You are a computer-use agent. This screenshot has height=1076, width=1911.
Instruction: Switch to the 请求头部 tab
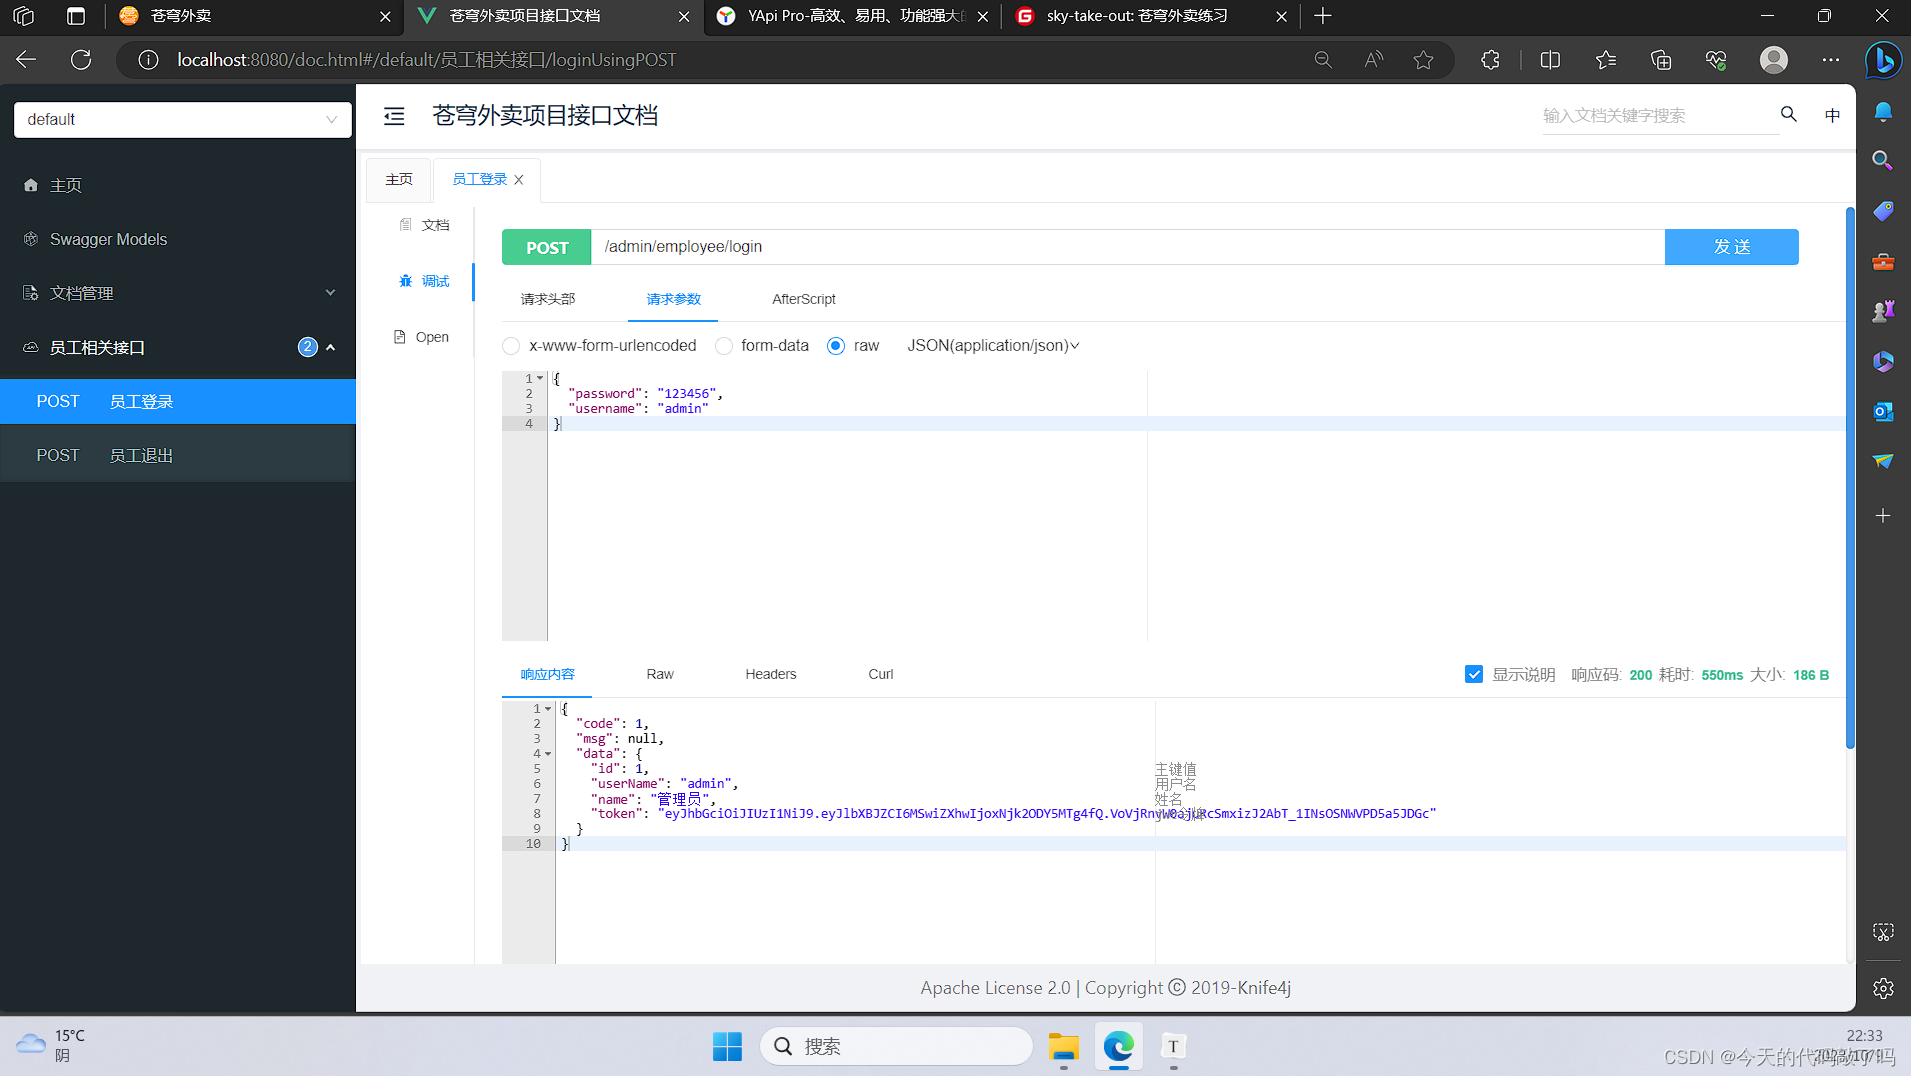(x=548, y=299)
